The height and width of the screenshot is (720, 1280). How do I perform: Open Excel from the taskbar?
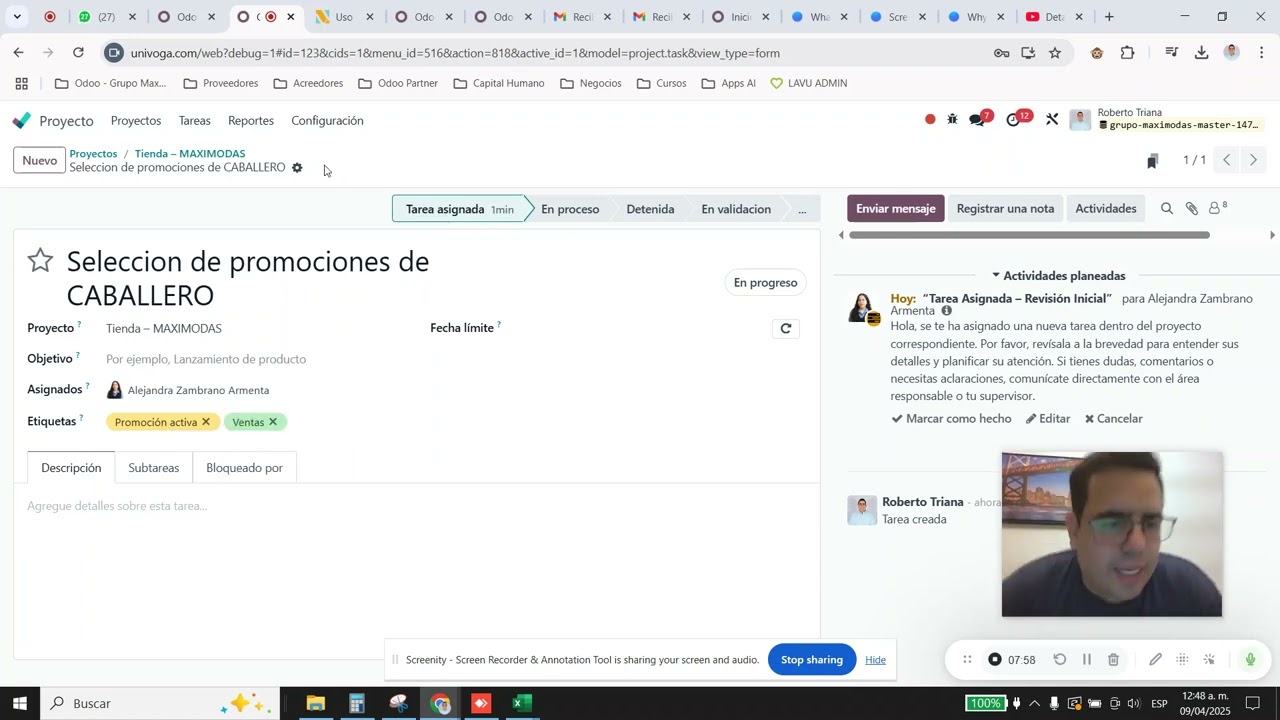tap(521, 704)
